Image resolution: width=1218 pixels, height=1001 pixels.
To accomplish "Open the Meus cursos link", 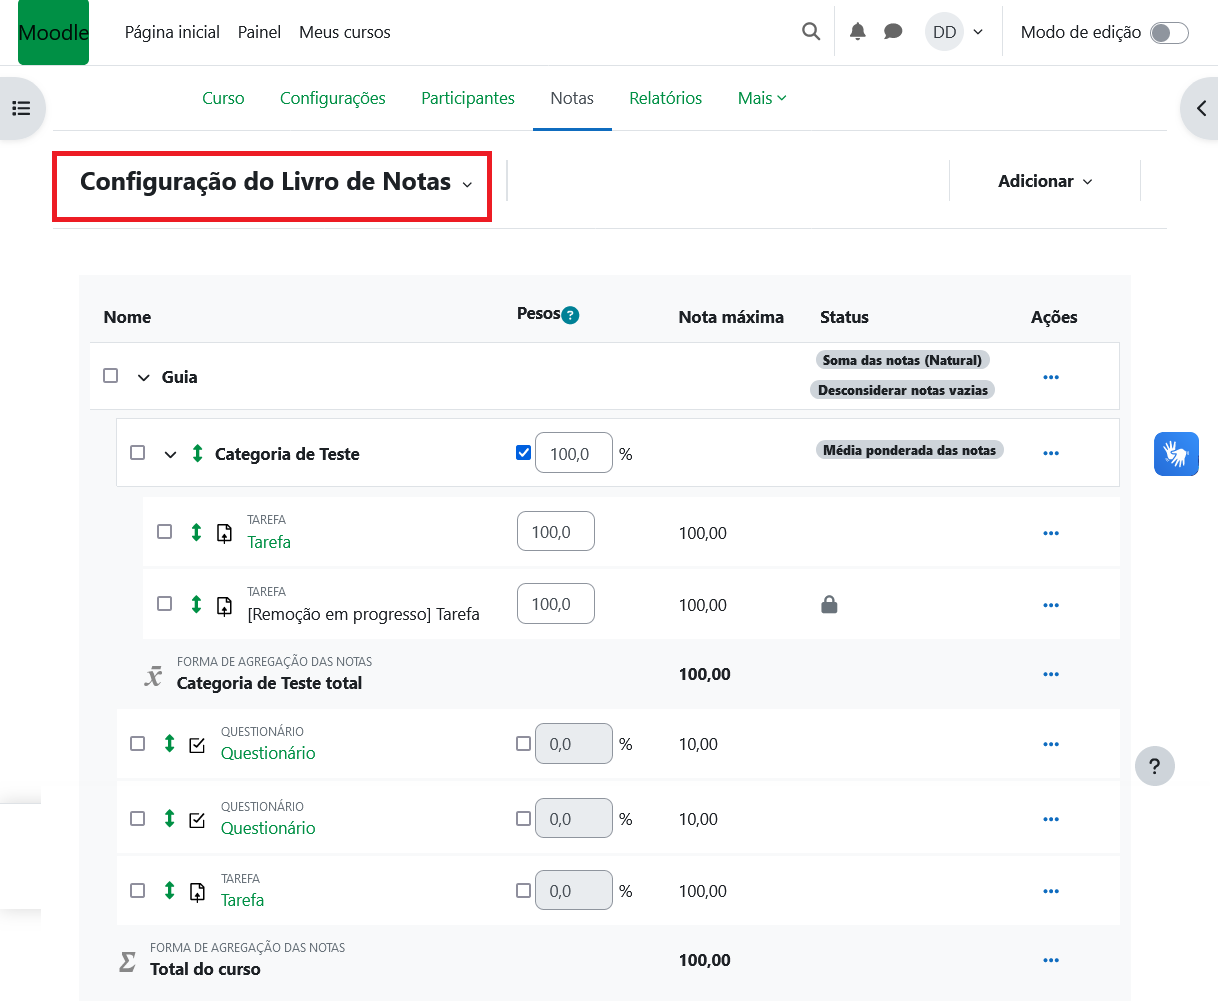I will (344, 32).
